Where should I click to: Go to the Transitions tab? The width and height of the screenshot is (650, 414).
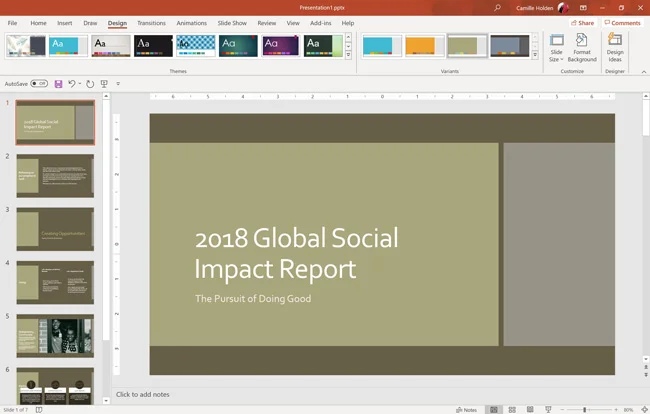point(151,23)
